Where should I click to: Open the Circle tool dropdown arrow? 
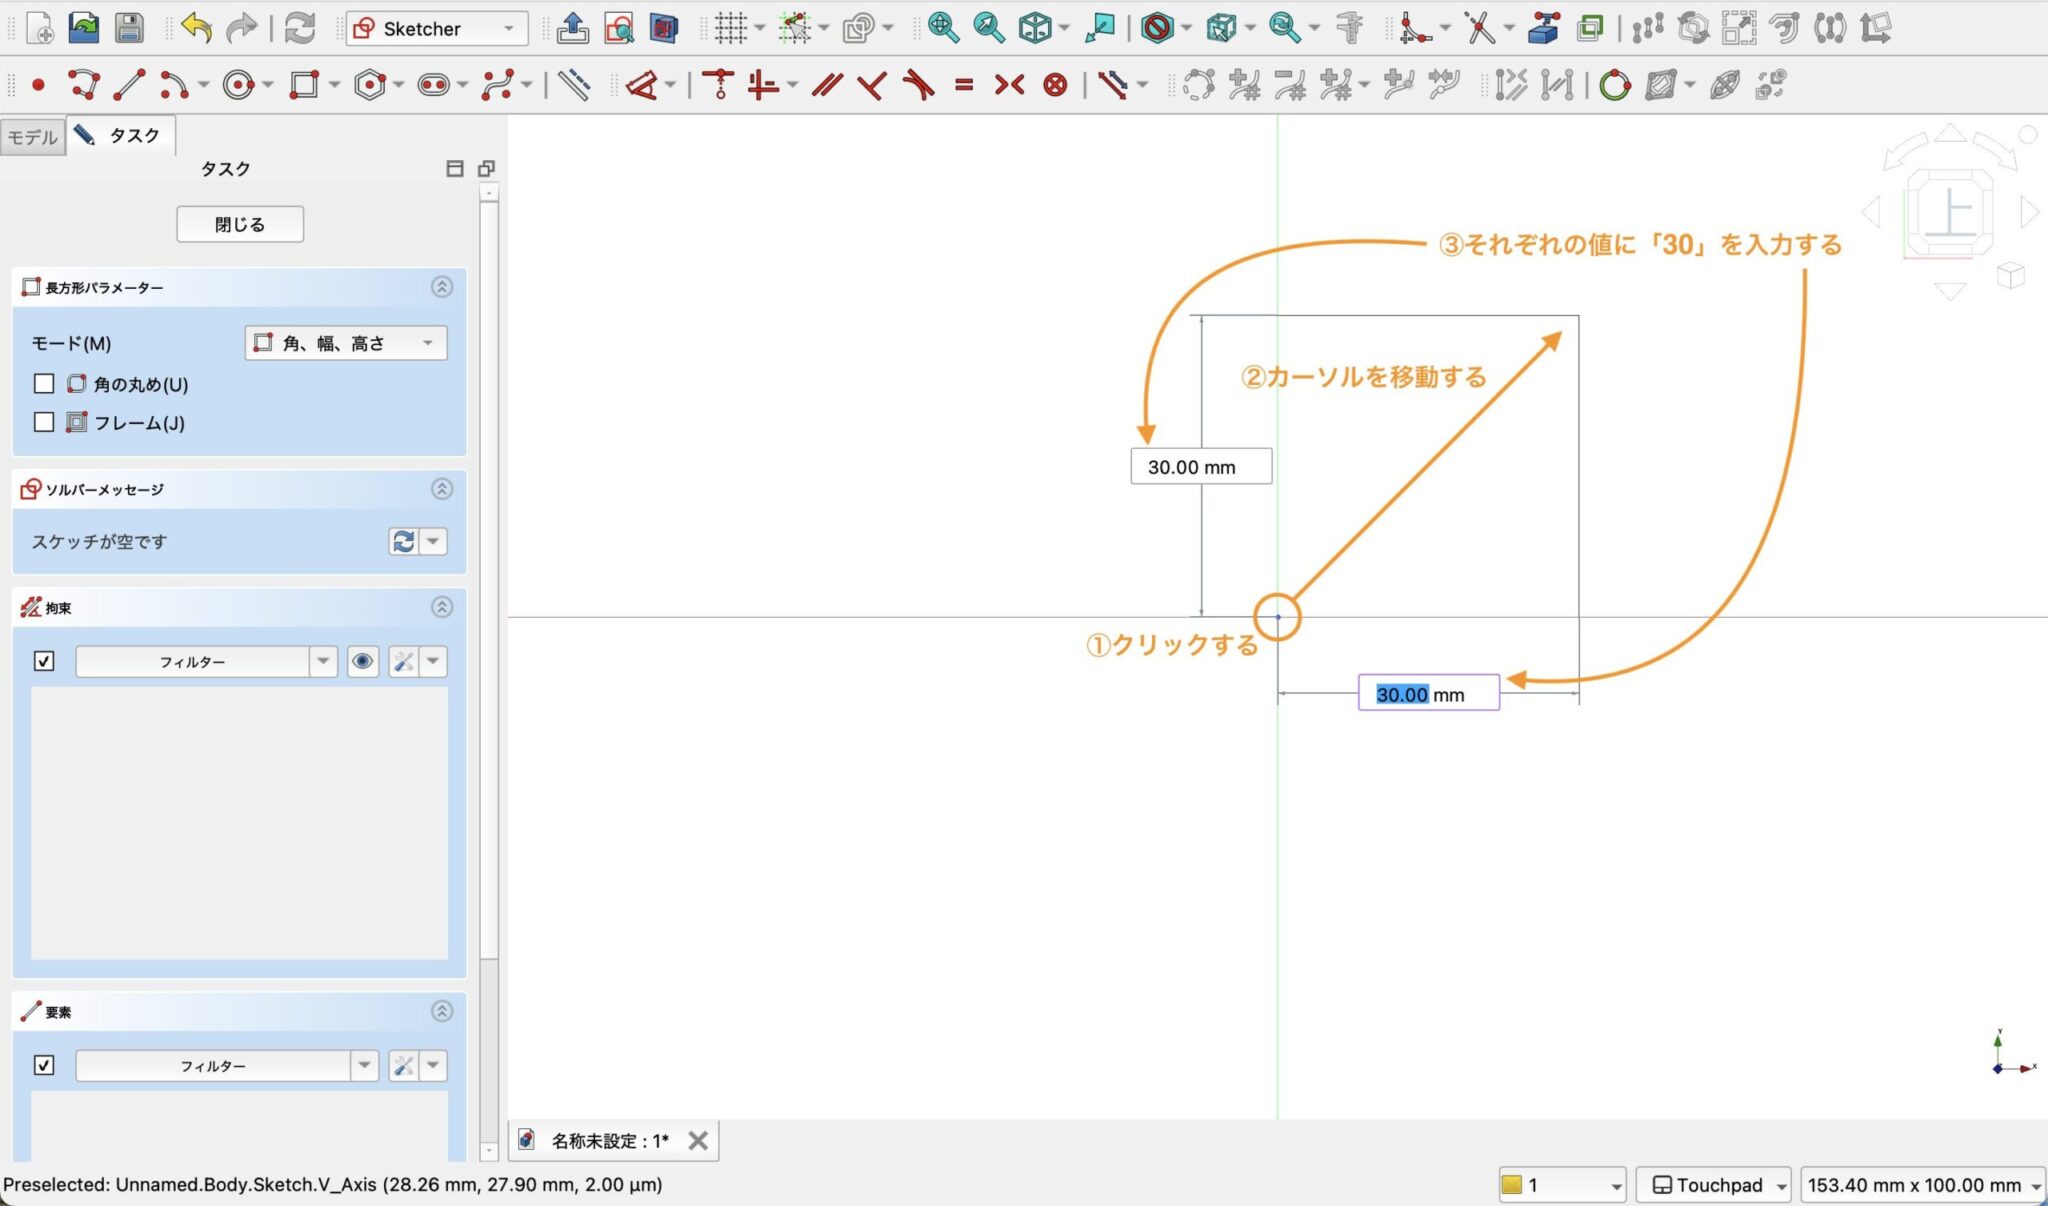(x=268, y=85)
